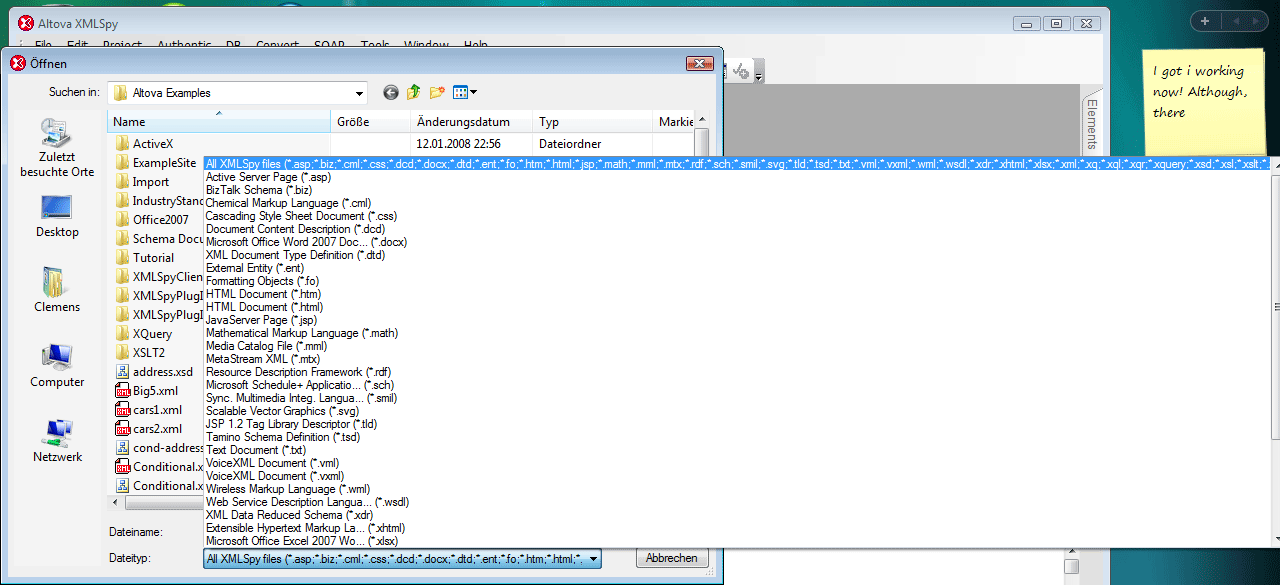
Task: Choose XML Document Type Definition (*.dtd)
Action: [x=294, y=255]
